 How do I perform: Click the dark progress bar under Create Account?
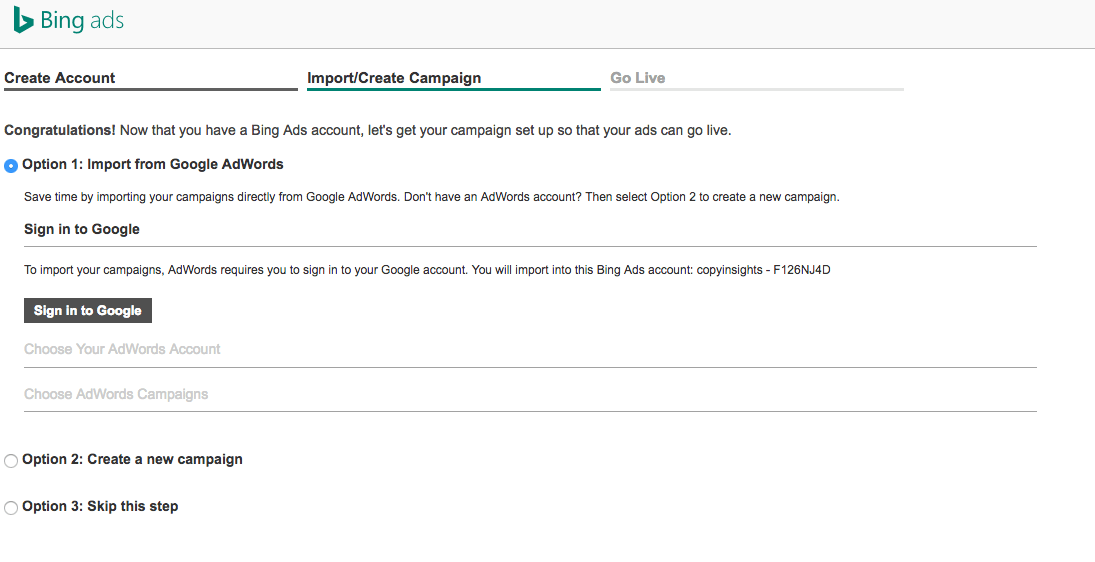151,89
